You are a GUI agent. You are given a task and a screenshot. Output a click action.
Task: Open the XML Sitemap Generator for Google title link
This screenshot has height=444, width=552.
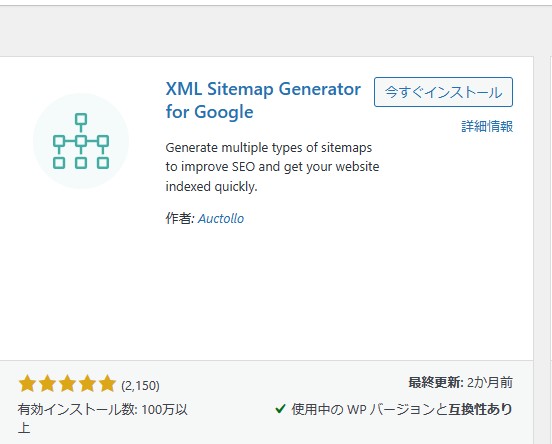click(263, 100)
